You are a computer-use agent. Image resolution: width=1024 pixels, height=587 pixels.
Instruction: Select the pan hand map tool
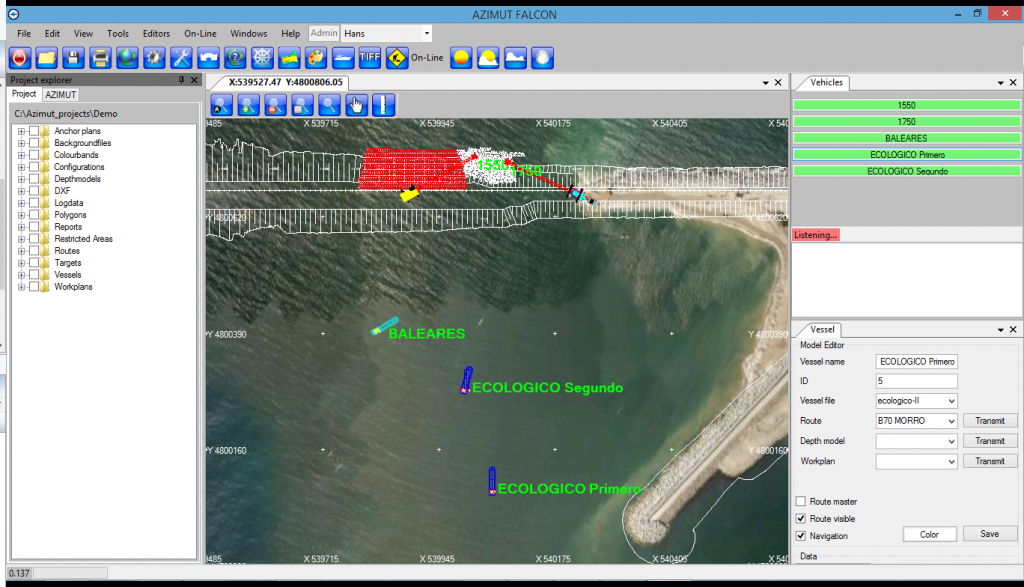click(357, 104)
